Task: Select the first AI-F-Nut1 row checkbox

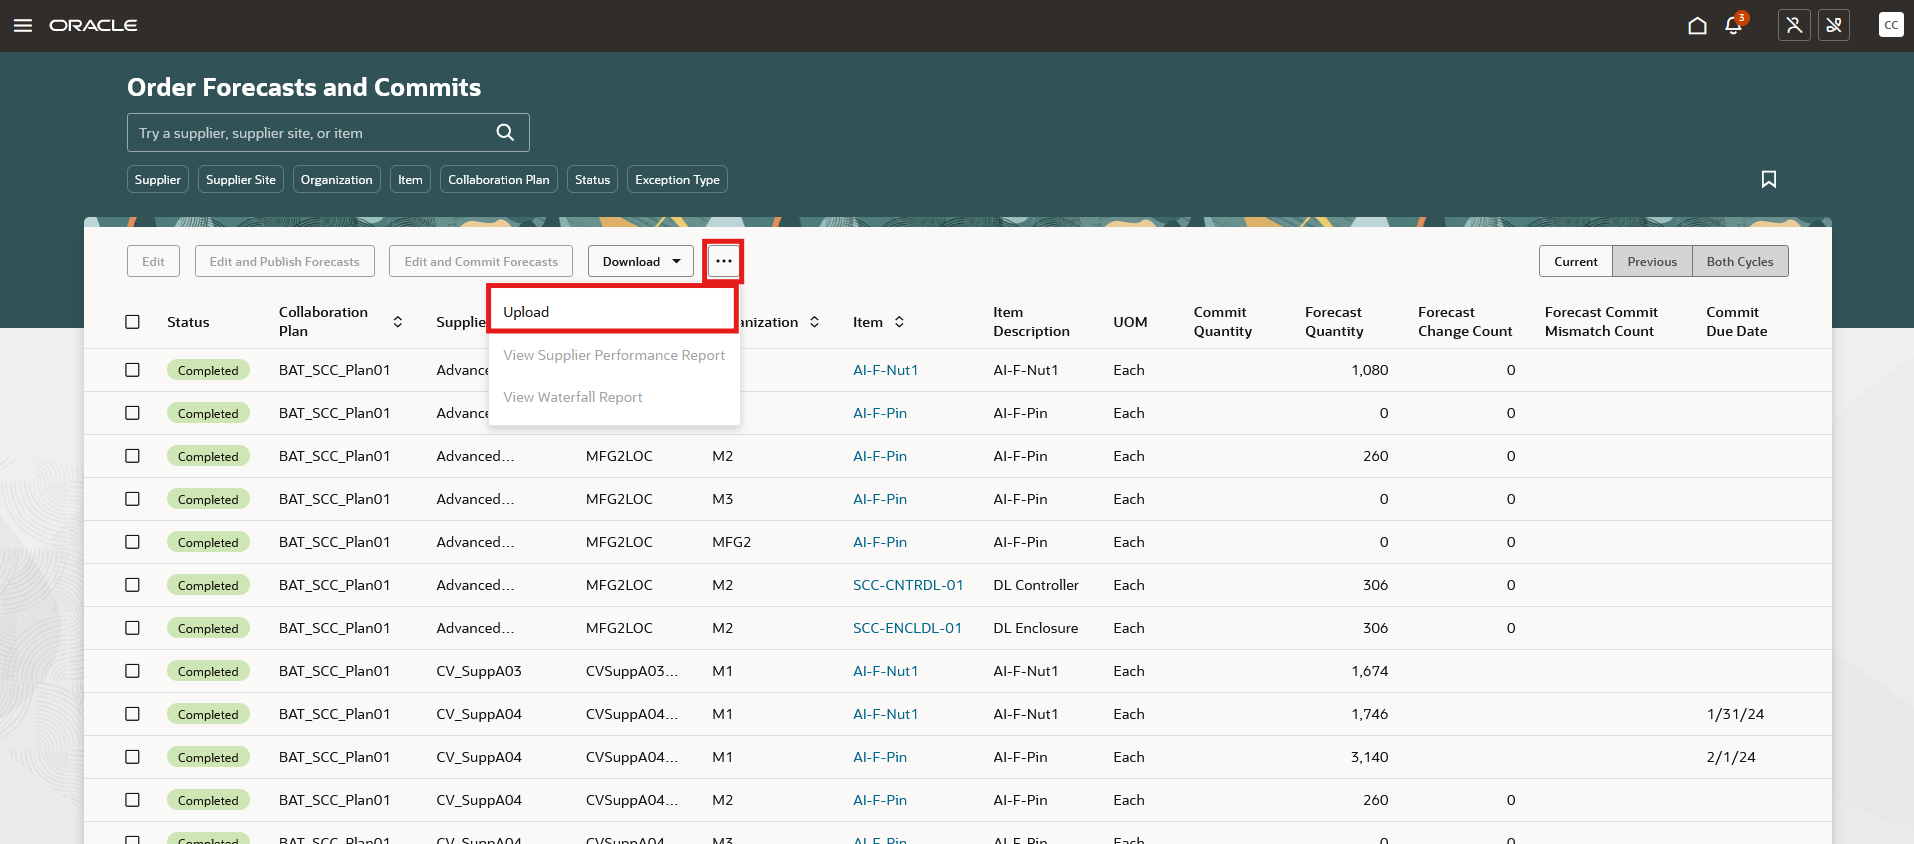Action: tap(132, 370)
